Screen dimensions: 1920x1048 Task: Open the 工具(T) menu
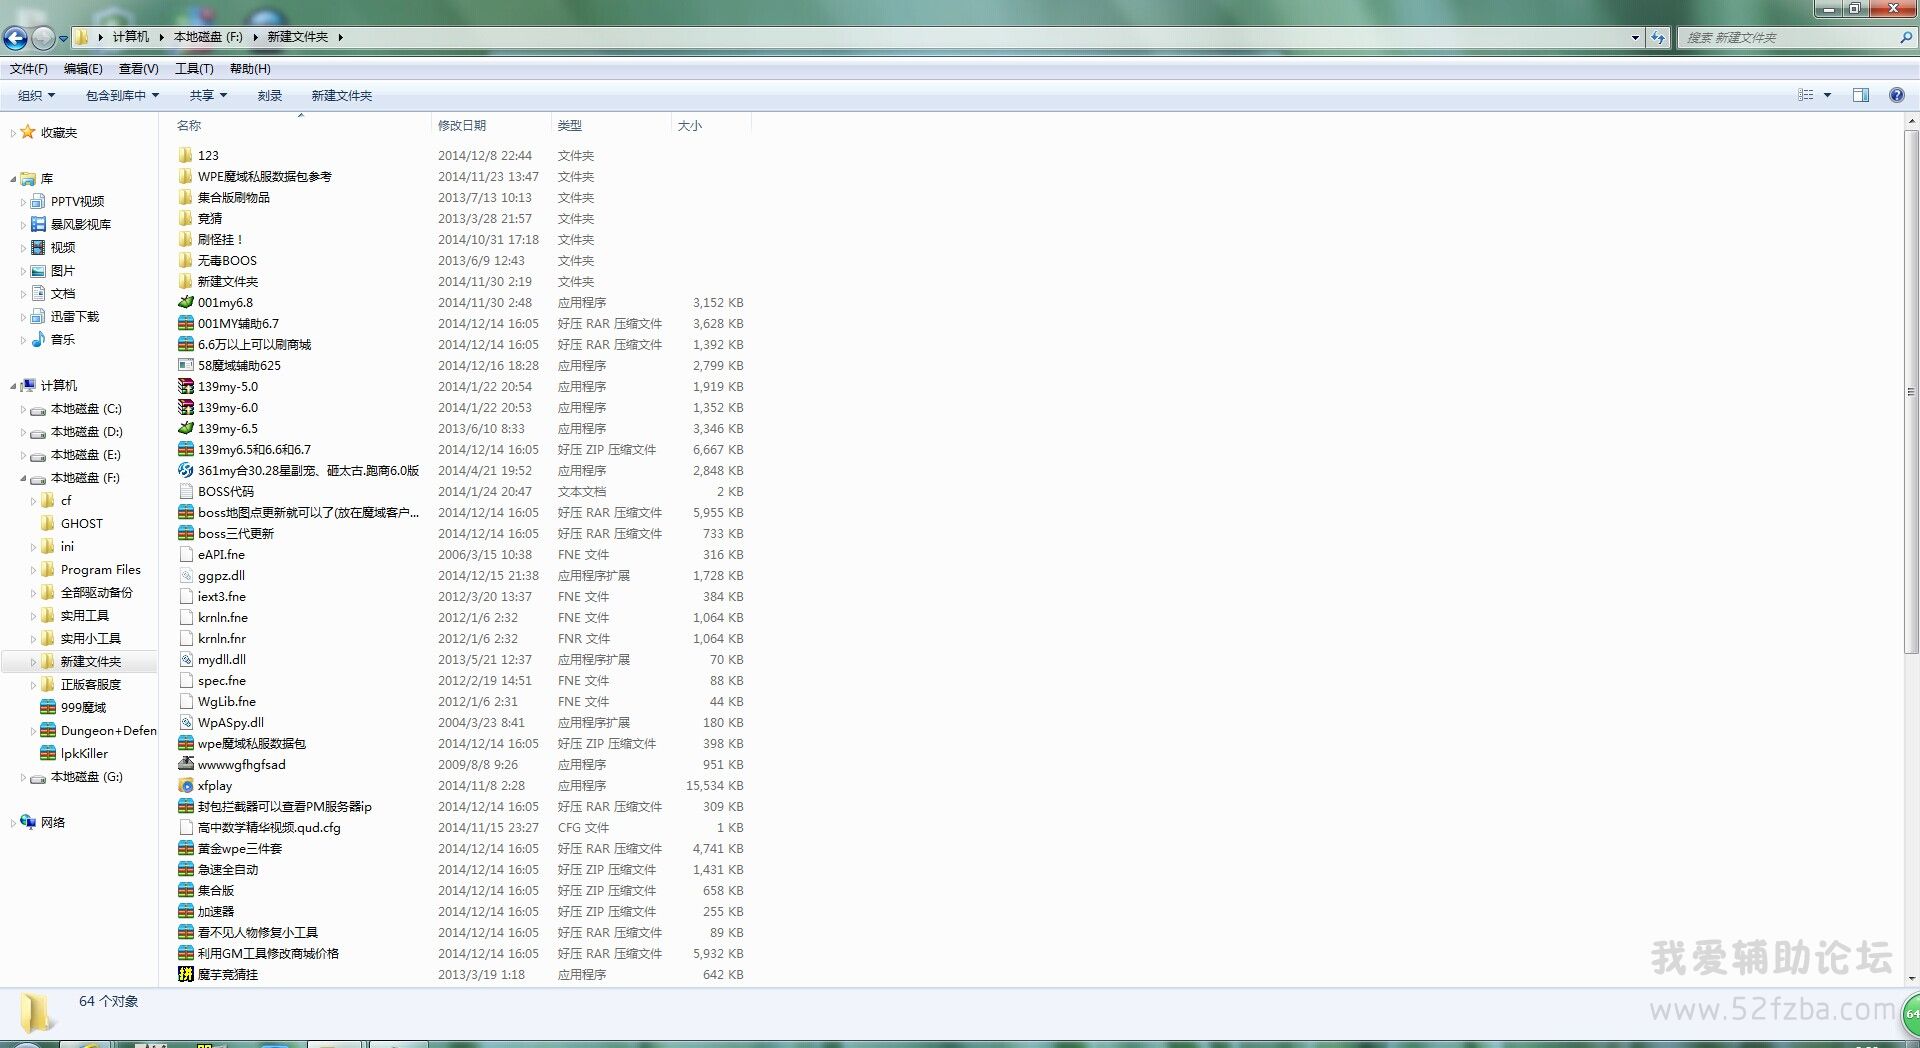(x=194, y=69)
